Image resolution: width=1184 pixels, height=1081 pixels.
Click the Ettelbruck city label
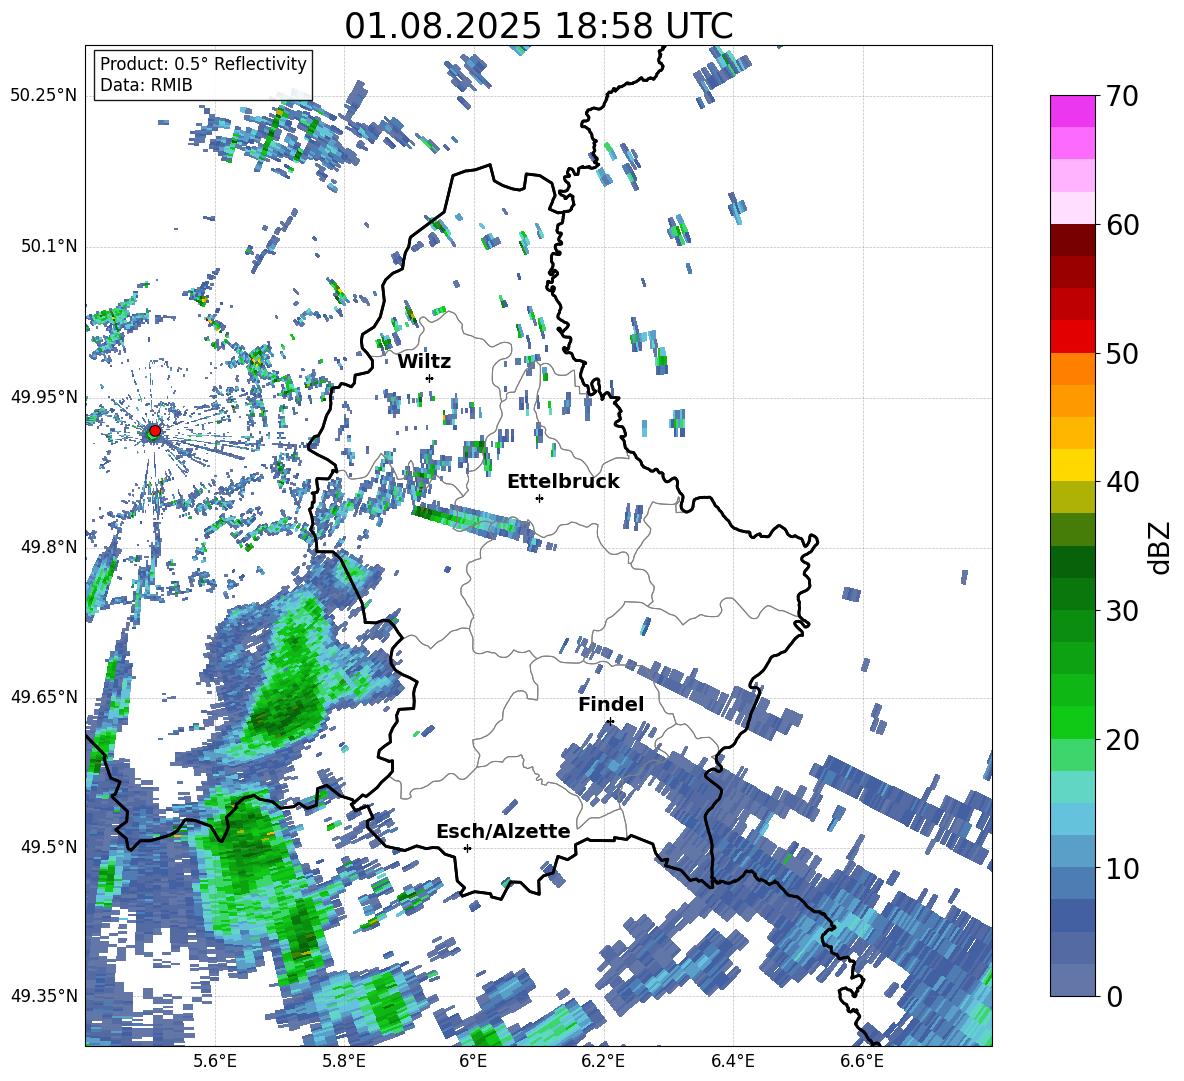coord(563,482)
